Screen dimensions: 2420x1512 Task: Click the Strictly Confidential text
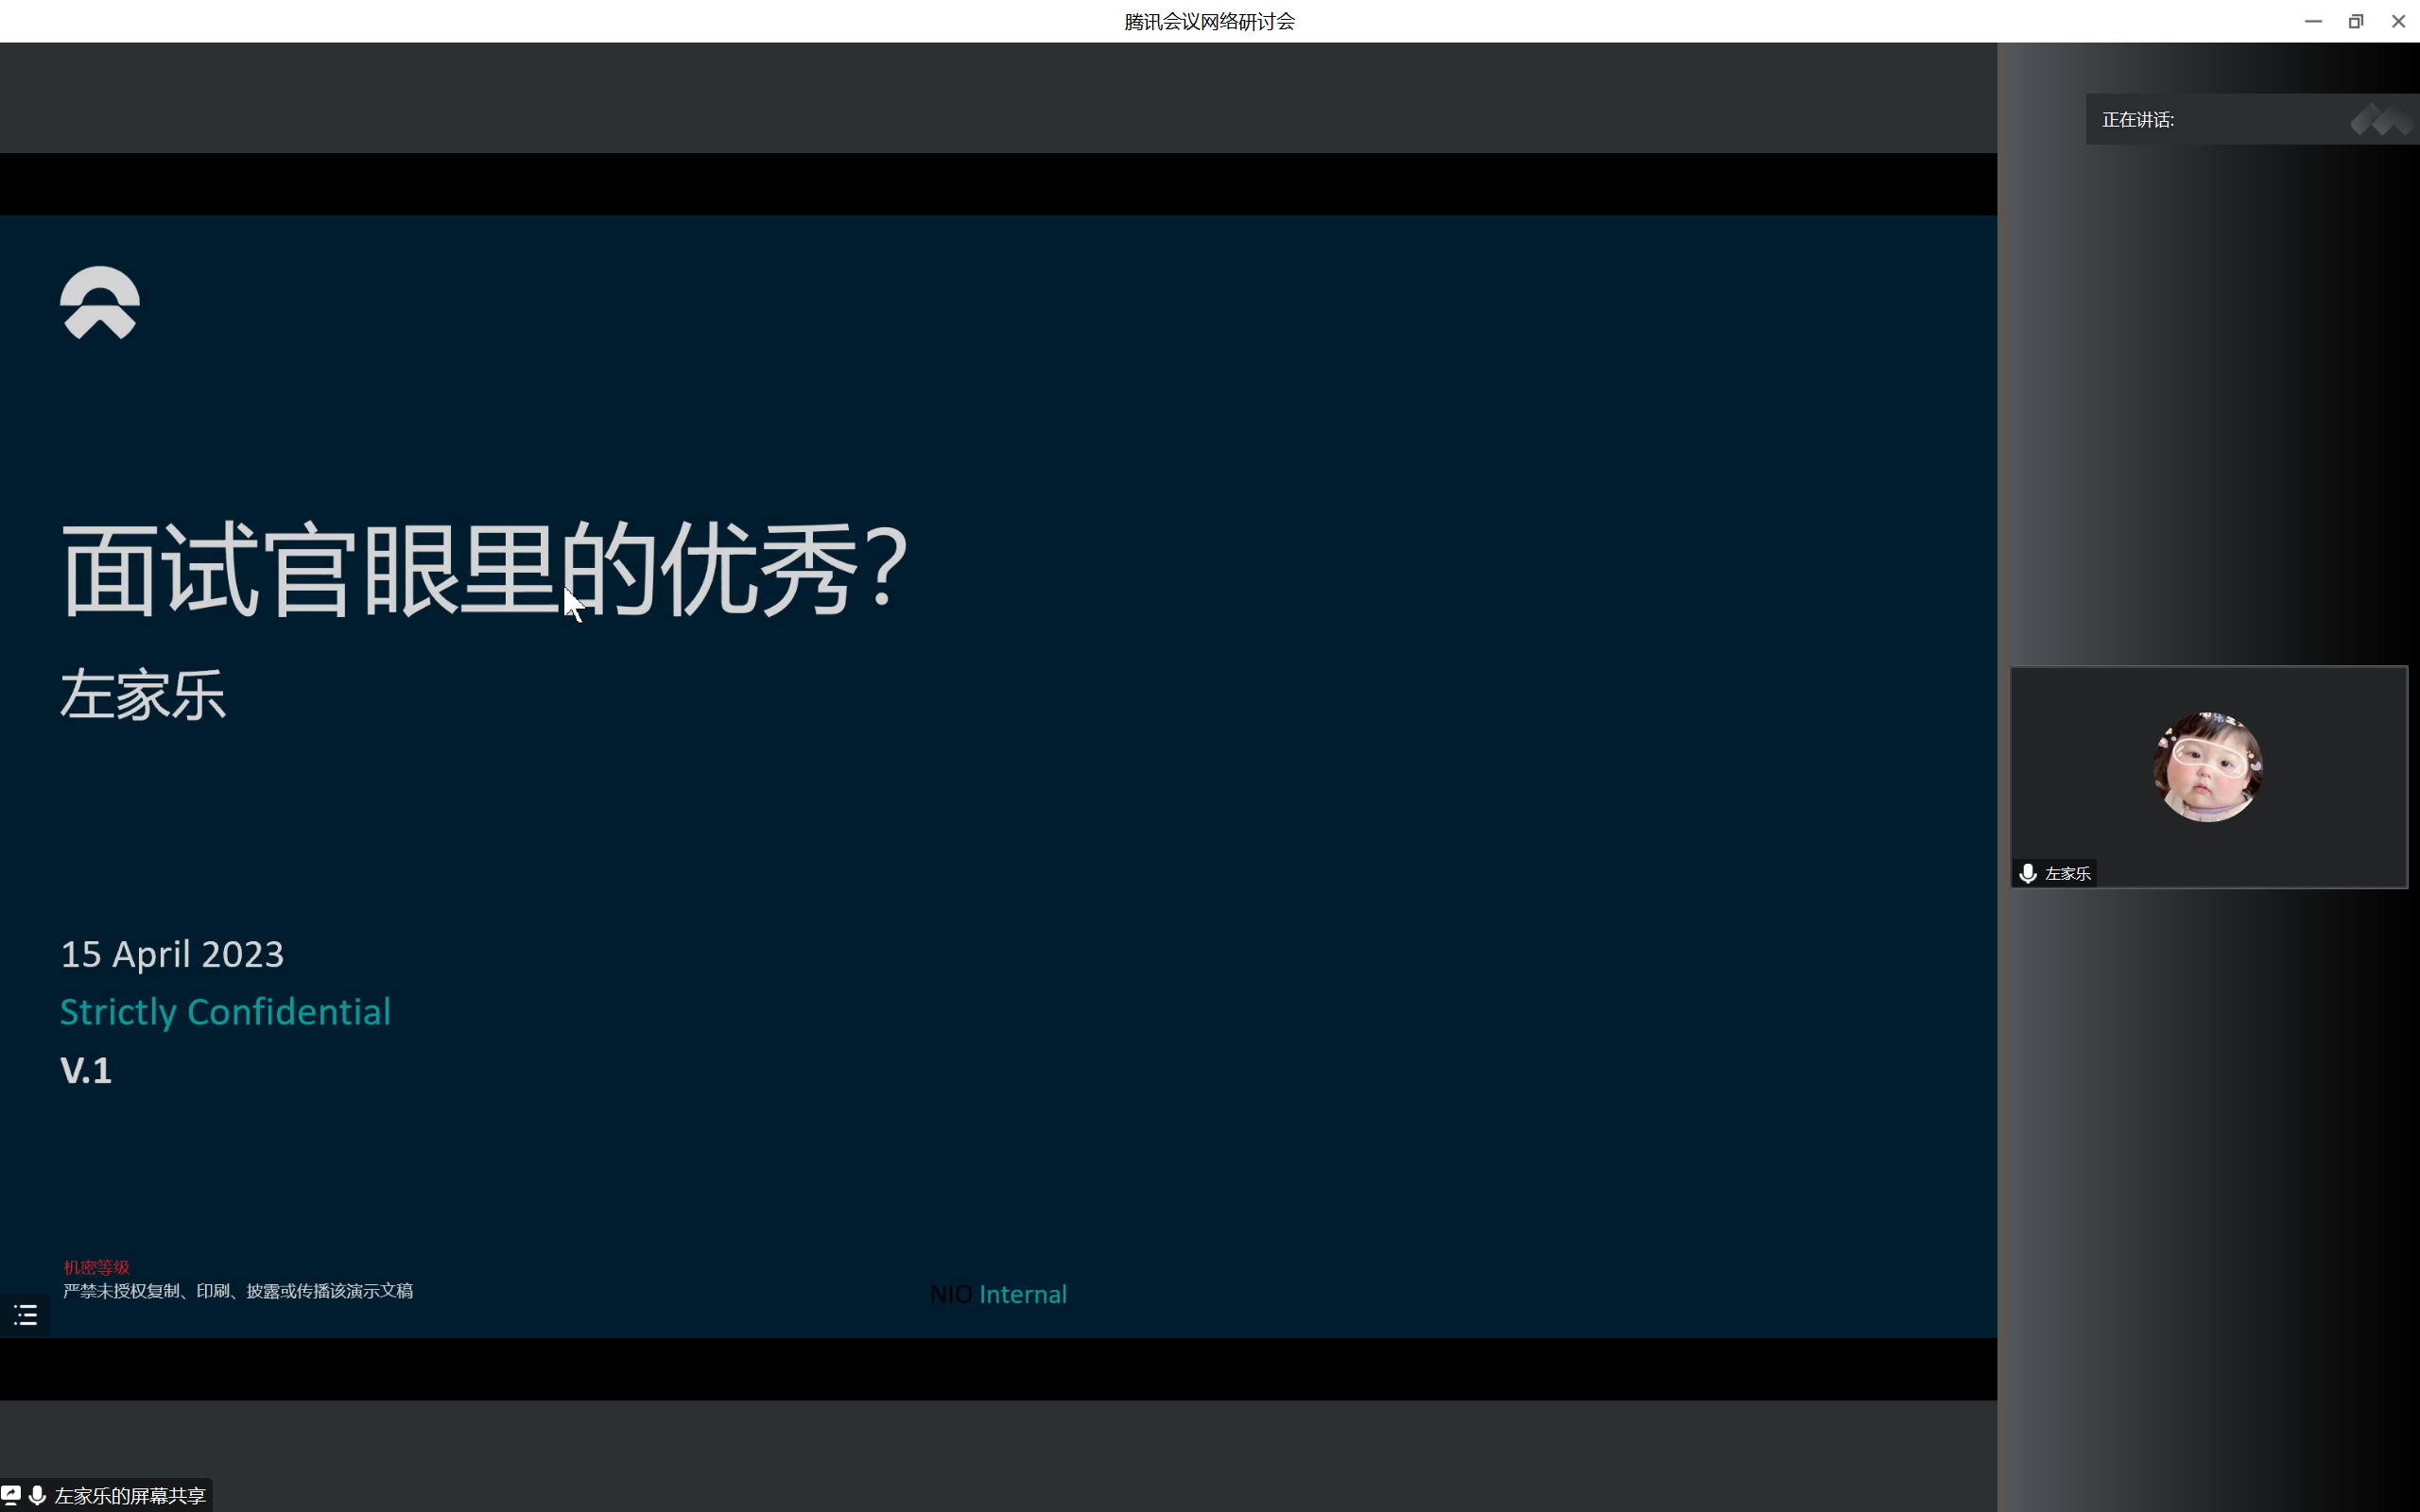[225, 1011]
